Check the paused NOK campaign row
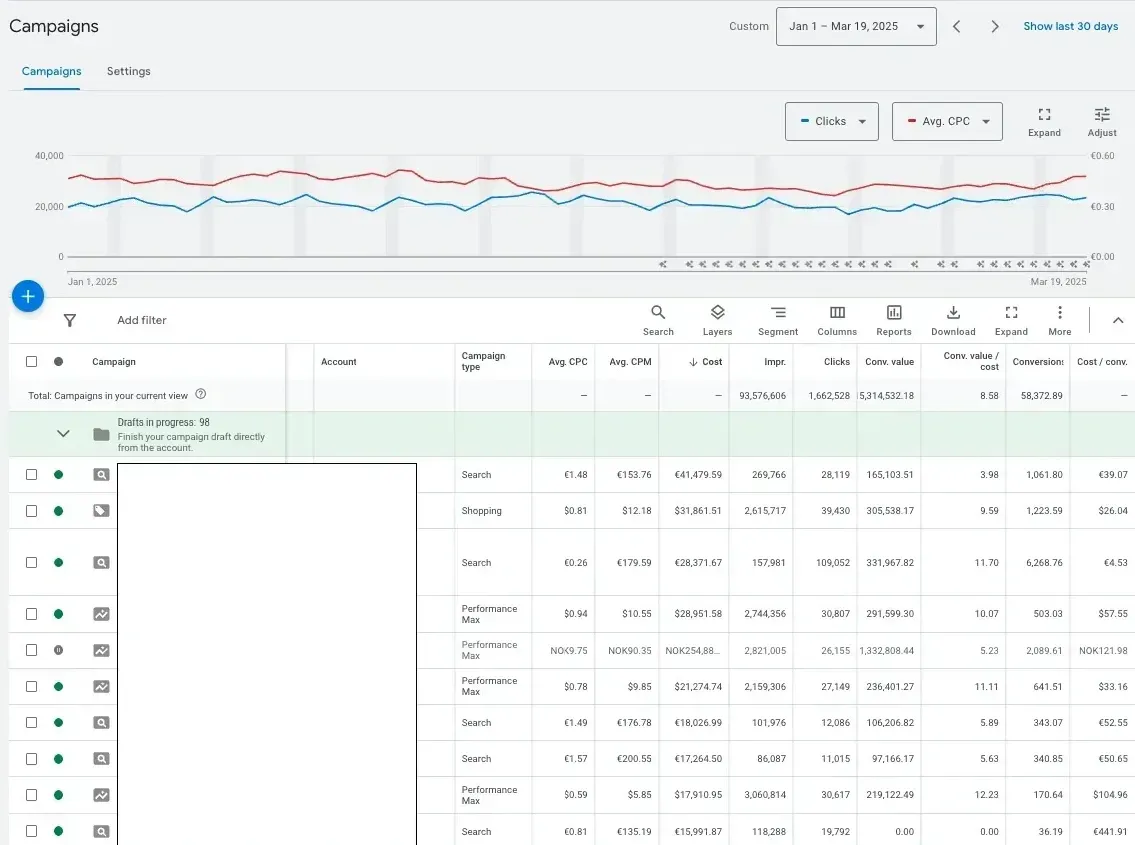The height and width of the screenshot is (845, 1135). pos(31,650)
